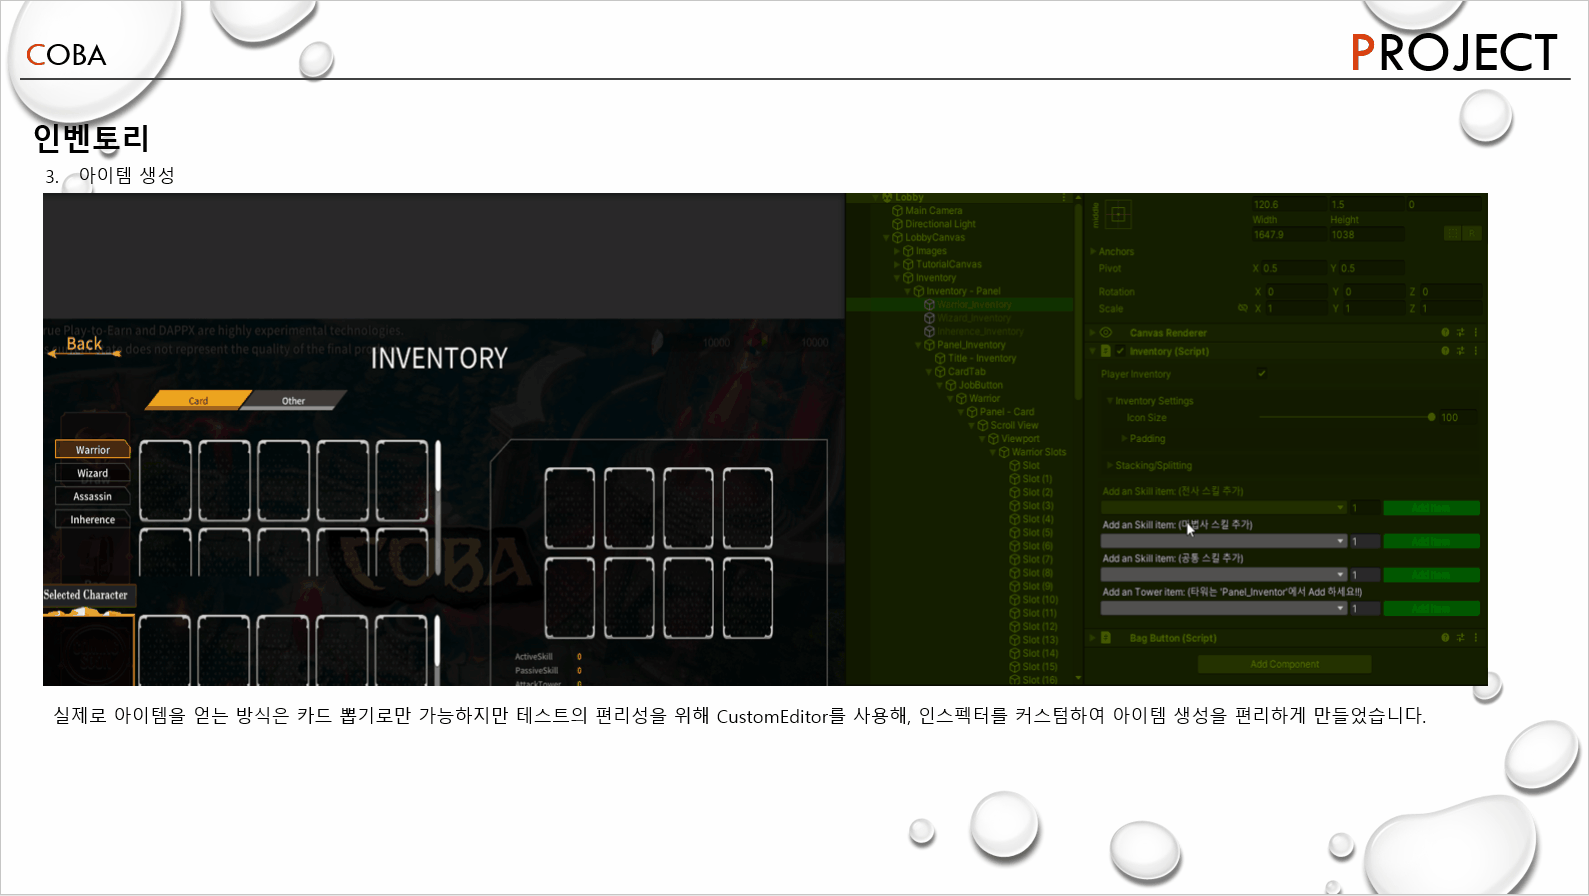Open the 마법사 스킬 추가 item dropdown
This screenshot has width=1589, height=896.
coord(1224,541)
